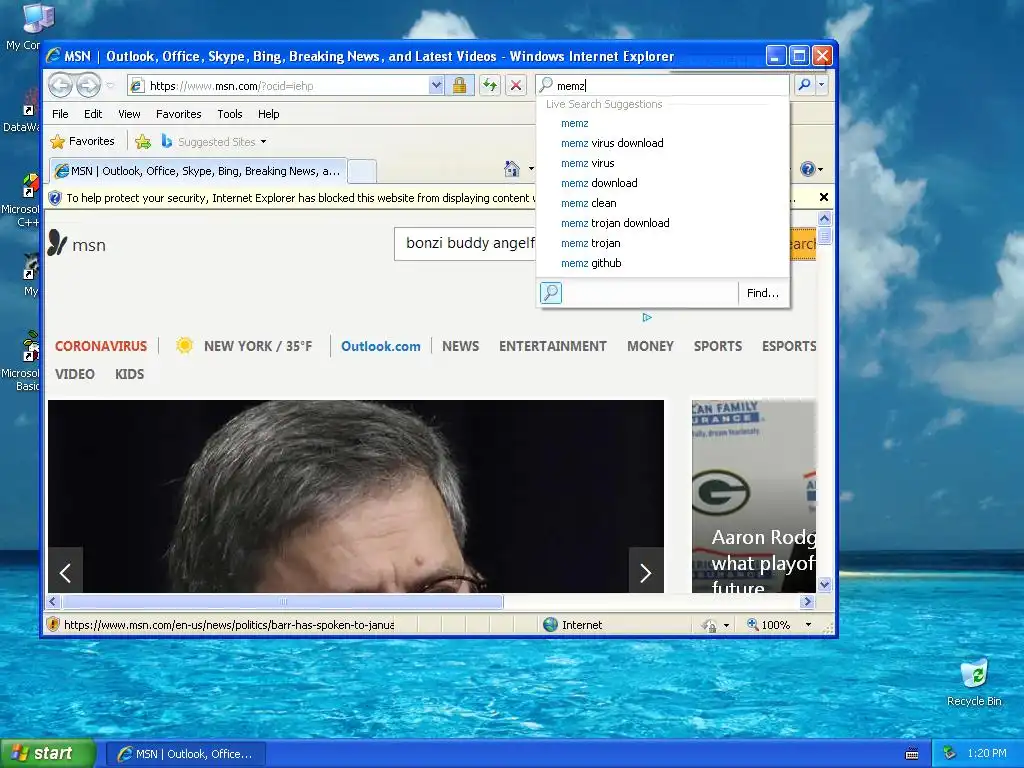Screen dimensions: 1024x768
Task: Click the vertical scrollbar up arrow
Action: 824,218
